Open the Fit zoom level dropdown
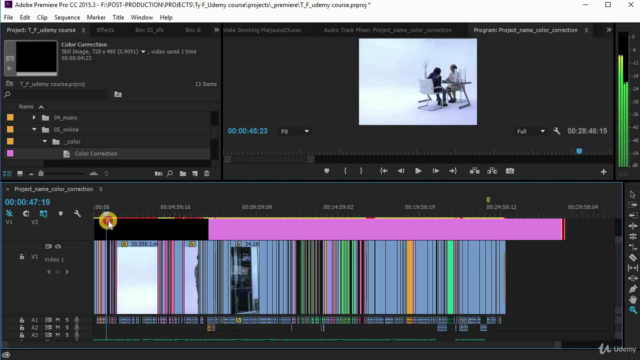The height and width of the screenshot is (360, 640). point(295,131)
